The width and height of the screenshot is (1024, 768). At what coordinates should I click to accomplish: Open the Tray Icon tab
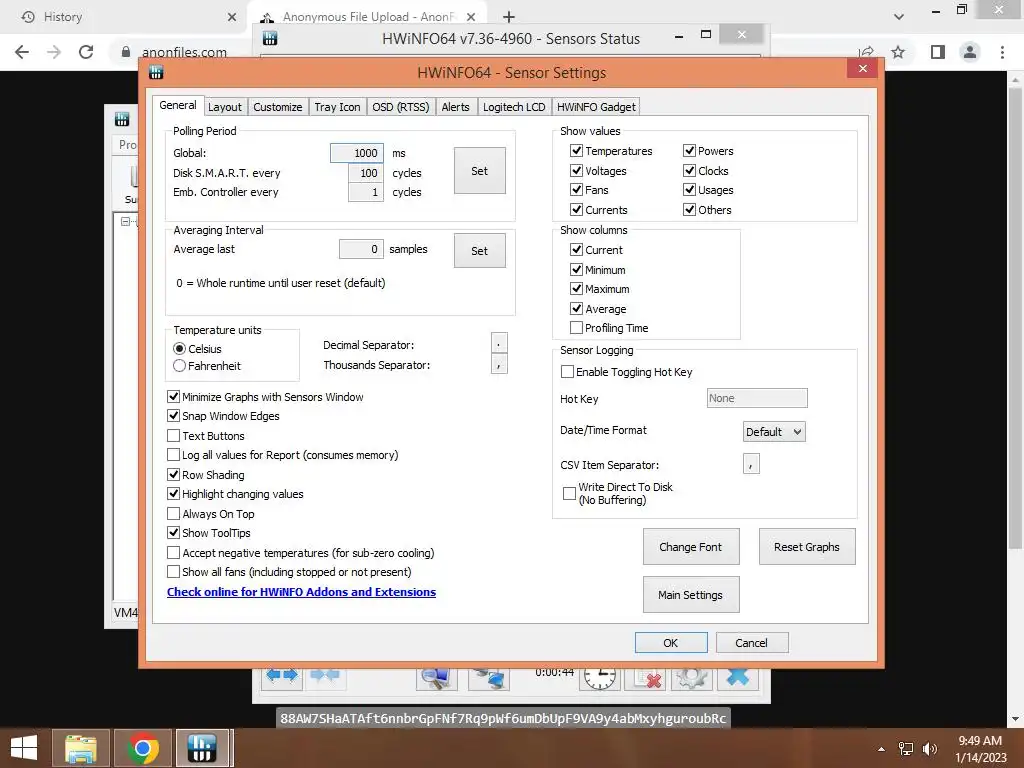[x=337, y=107]
